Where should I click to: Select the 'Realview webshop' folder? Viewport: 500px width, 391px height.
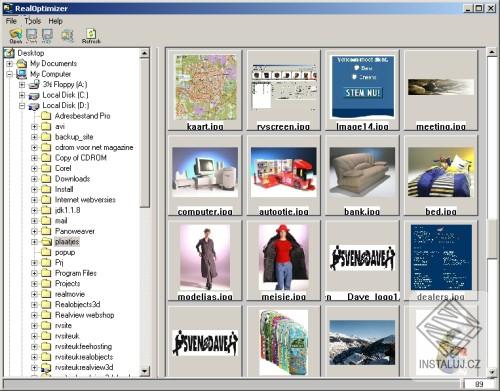pos(85,315)
